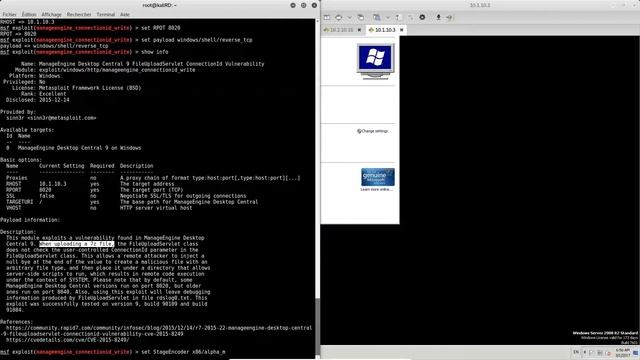Viewport: 640px width, 360px height.
Task: Open the Édition menu in the terminal
Action: click(29, 14)
